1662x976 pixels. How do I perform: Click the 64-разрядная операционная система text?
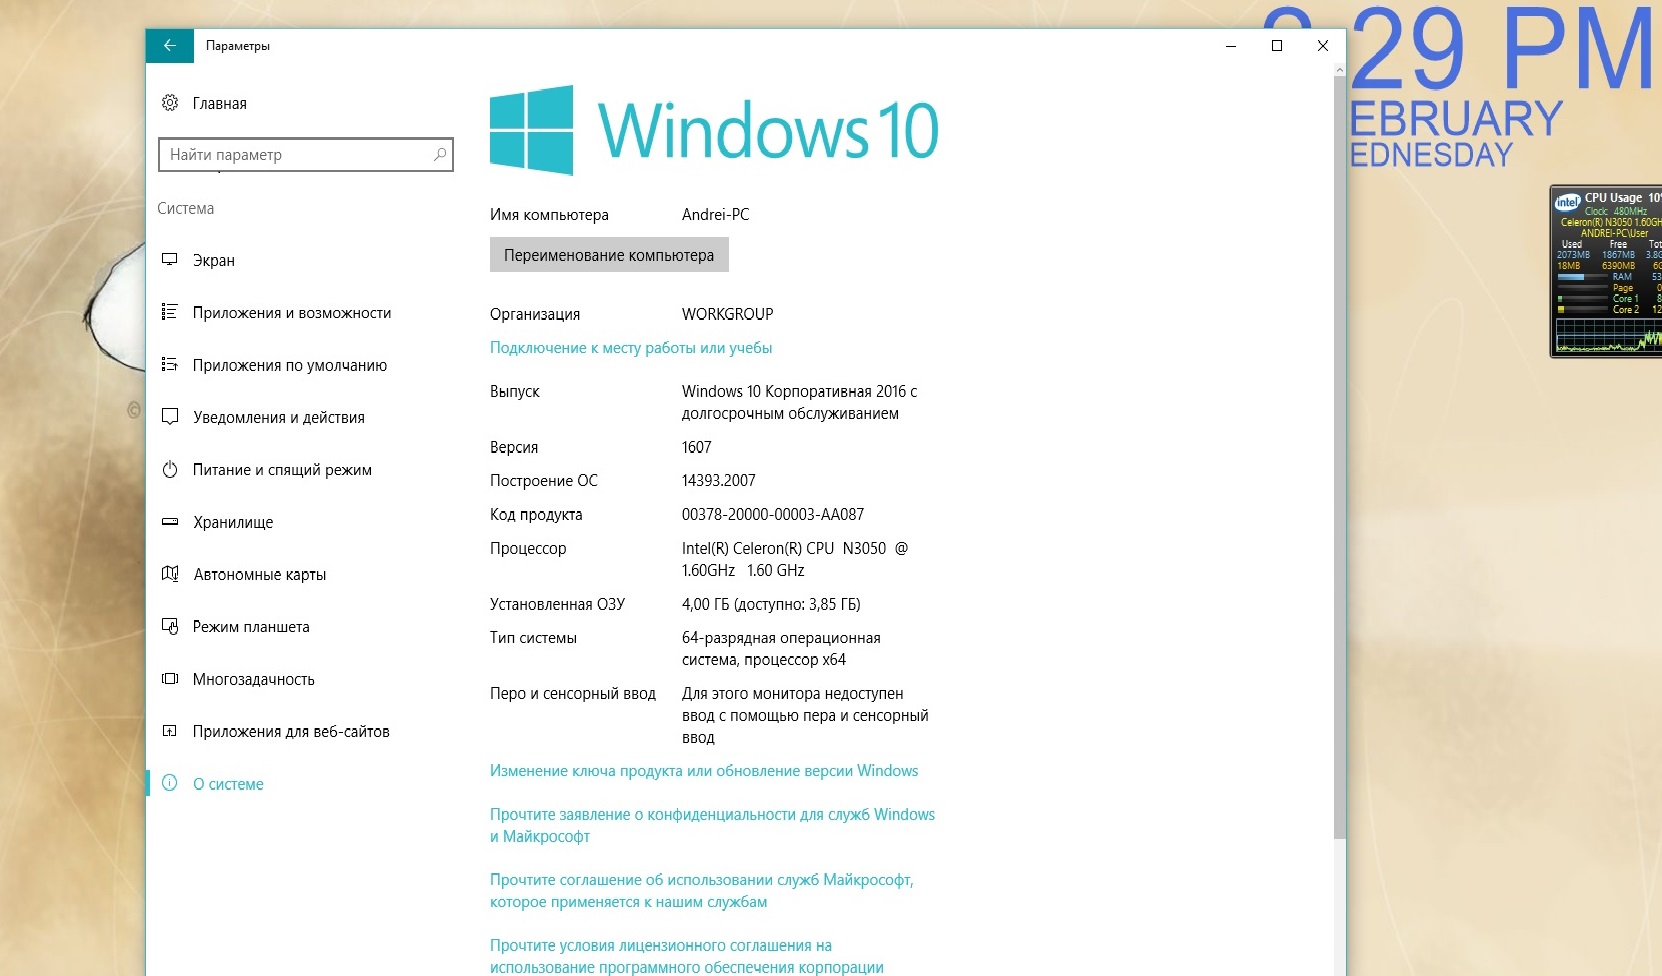pyautogui.click(x=781, y=648)
